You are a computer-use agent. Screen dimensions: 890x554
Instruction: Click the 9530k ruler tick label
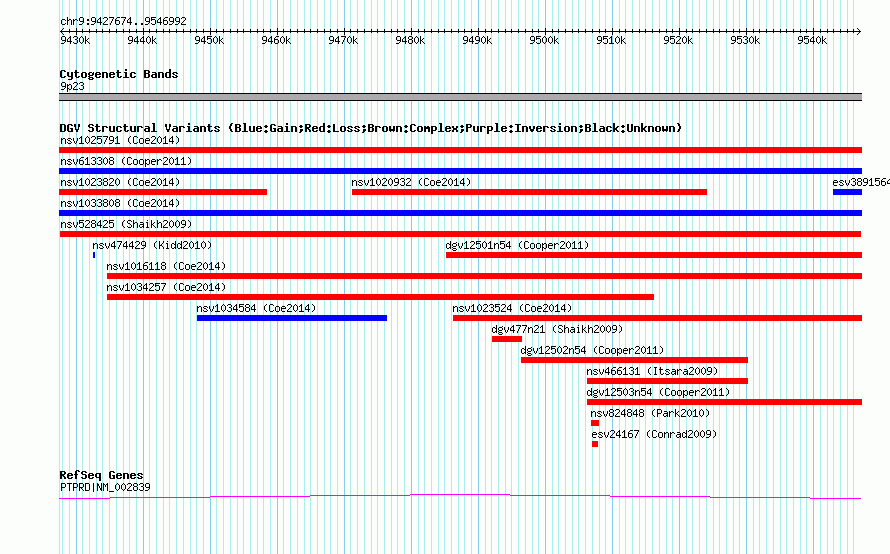(745, 40)
